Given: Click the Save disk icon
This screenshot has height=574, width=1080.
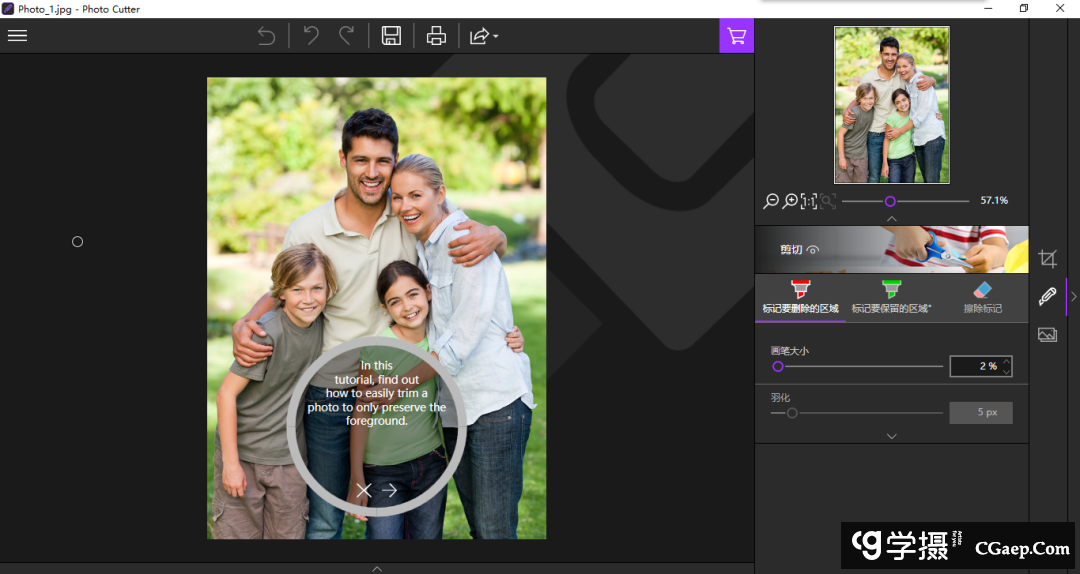Looking at the screenshot, I should coord(391,36).
